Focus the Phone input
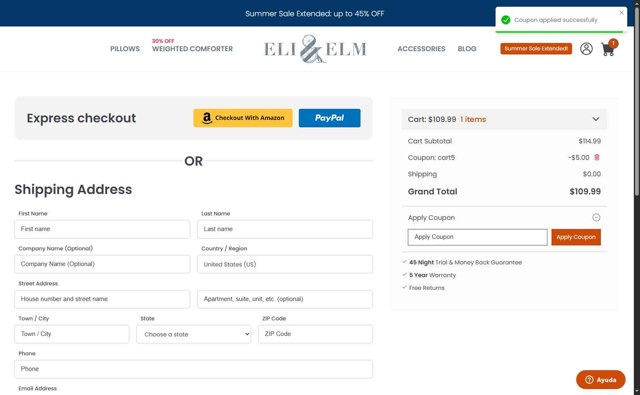Screen dimensions: 640x395 click(193, 369)
